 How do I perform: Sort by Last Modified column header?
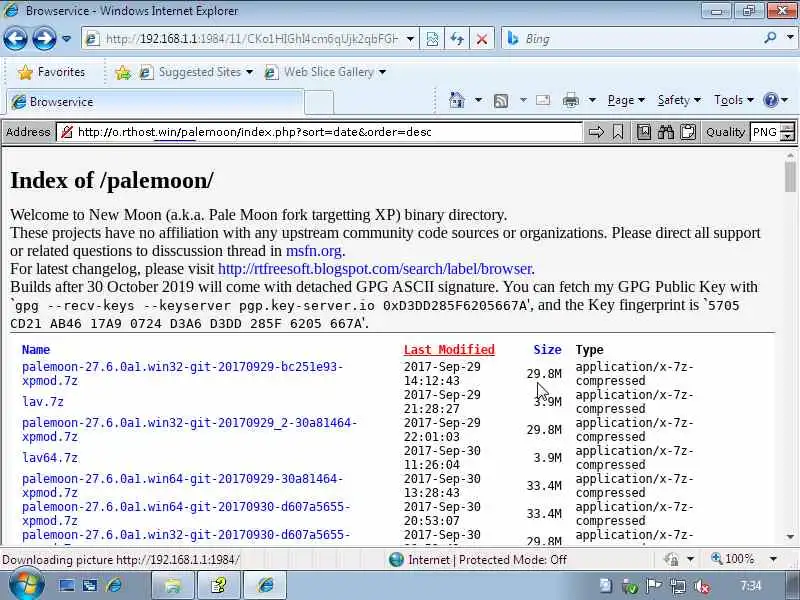449,350
